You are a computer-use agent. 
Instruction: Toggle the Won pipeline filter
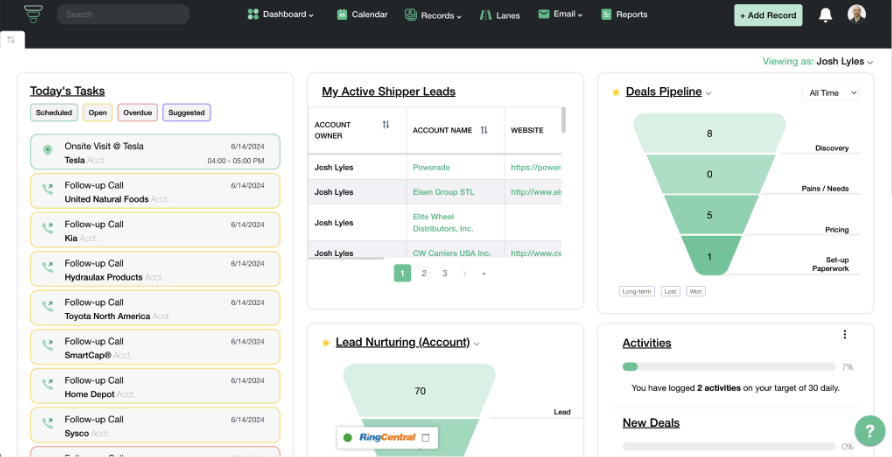click(696, 291)
